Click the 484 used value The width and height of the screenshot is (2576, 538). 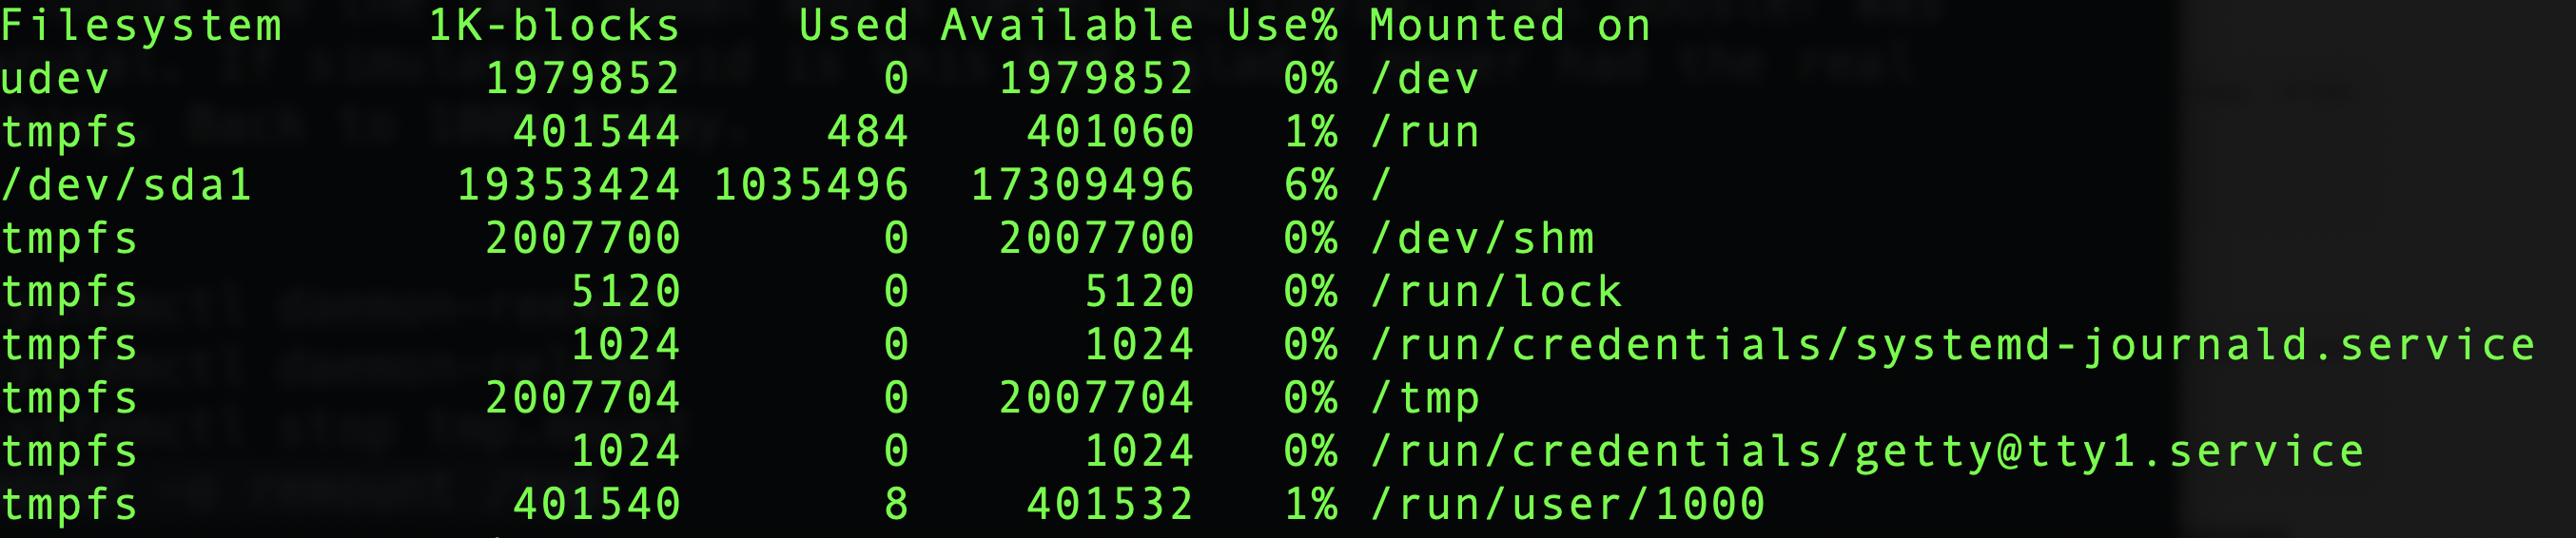click(867, 132)
